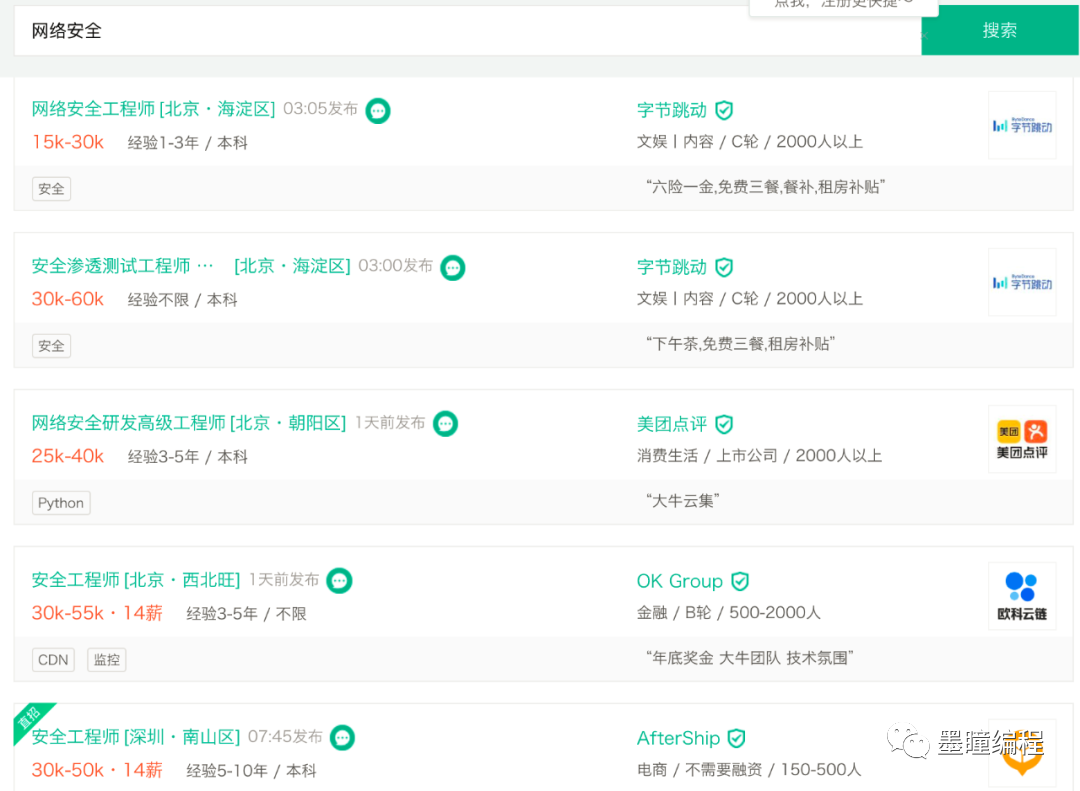Open 欧科云链 company logo
1080x791 pixels.
coord(1022,597)
